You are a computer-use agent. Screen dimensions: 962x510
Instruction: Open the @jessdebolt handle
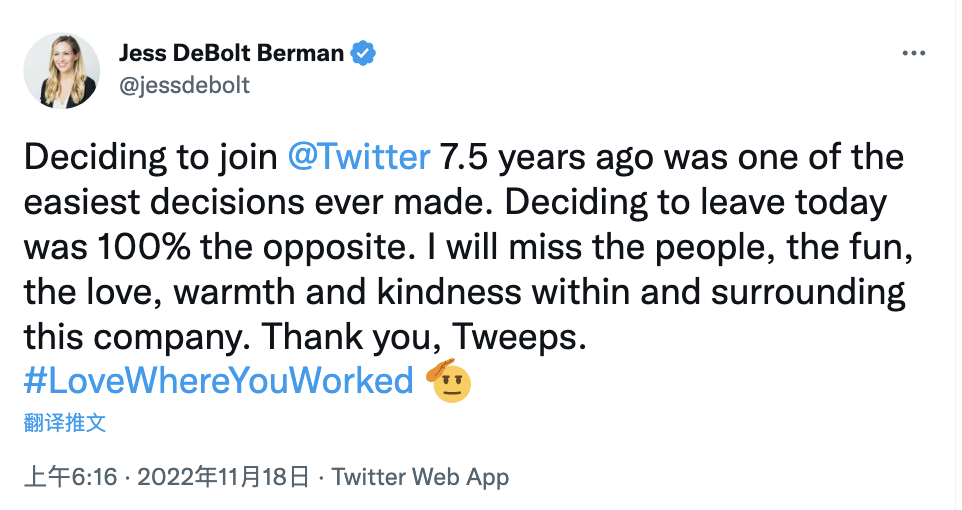coord(184,85)
